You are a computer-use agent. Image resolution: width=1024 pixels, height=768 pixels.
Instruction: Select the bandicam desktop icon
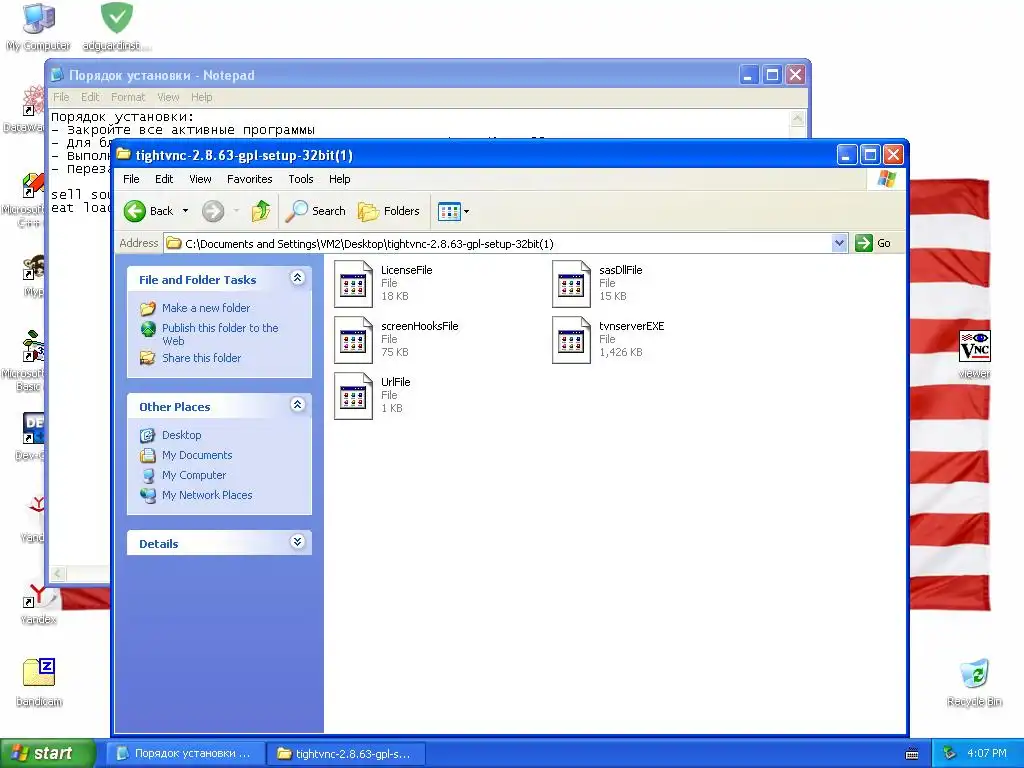coord(39,682)
